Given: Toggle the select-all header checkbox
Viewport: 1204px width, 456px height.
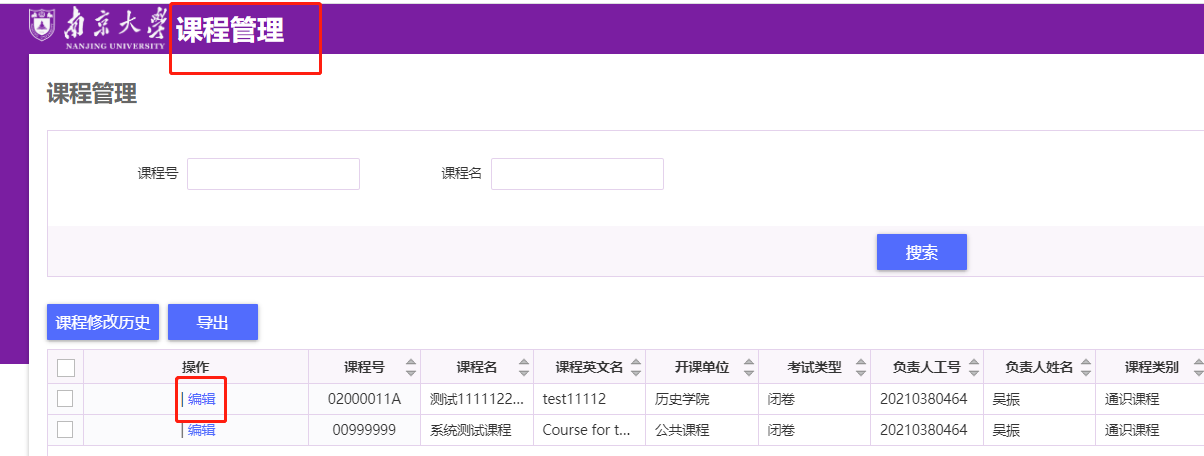Looking at the screenshot, I should 66,368.
